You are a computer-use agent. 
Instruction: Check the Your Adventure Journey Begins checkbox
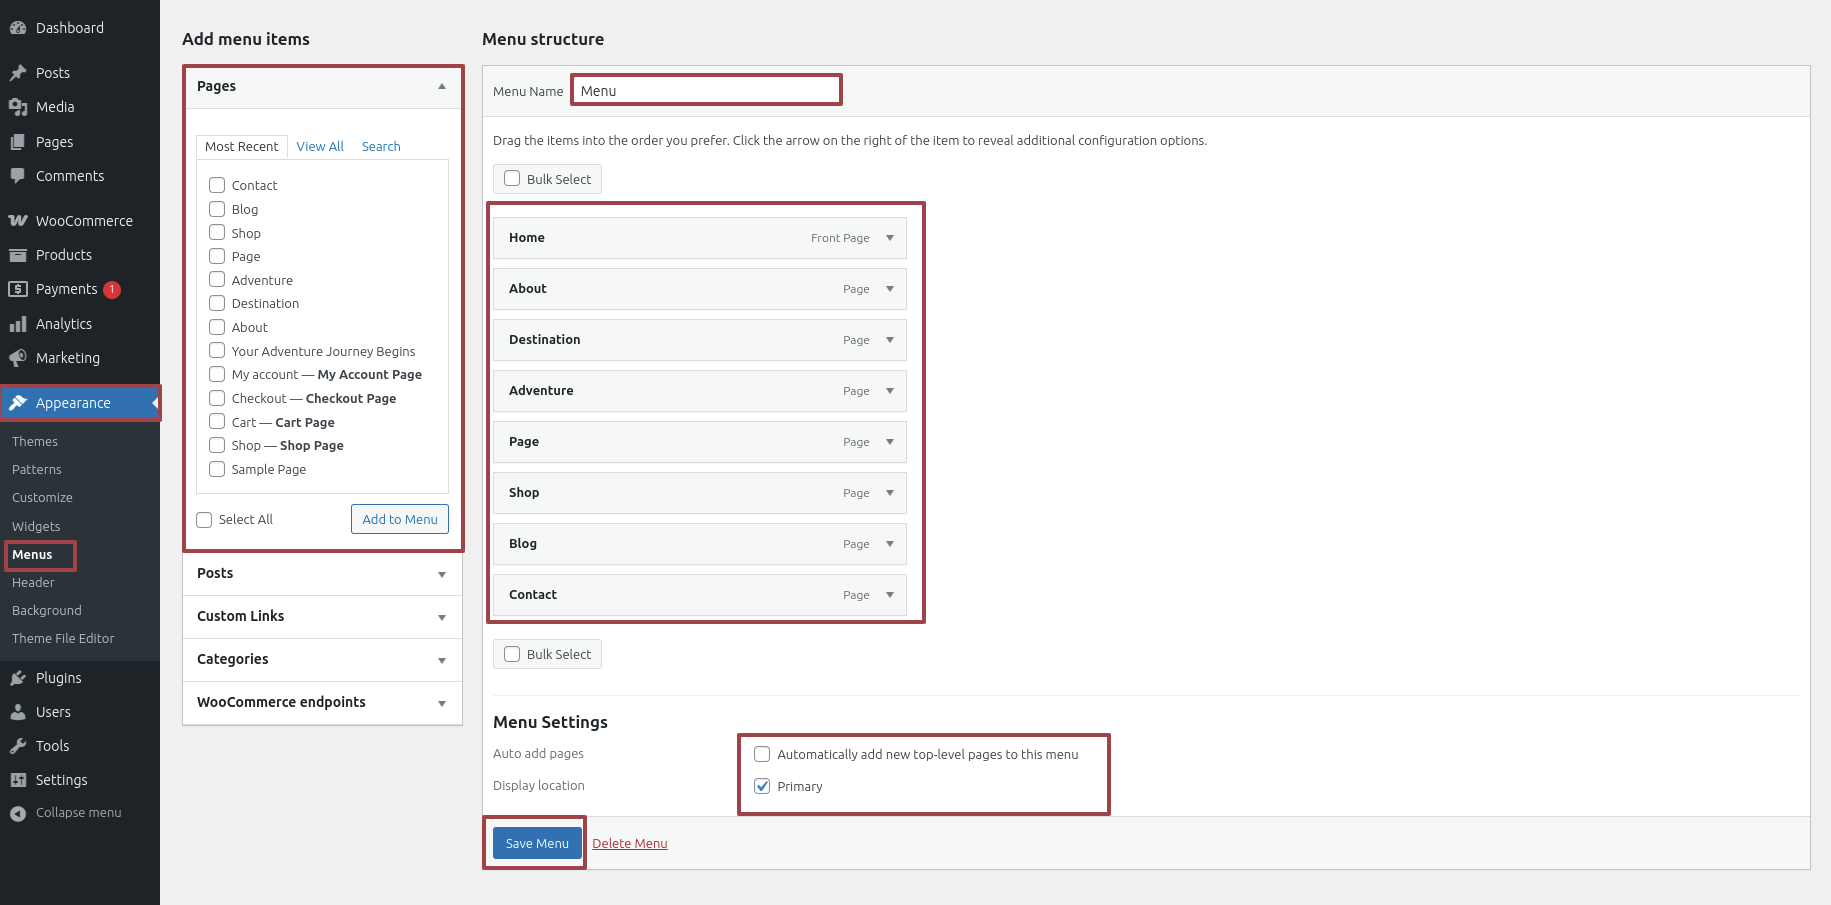[x=217, y=351]
